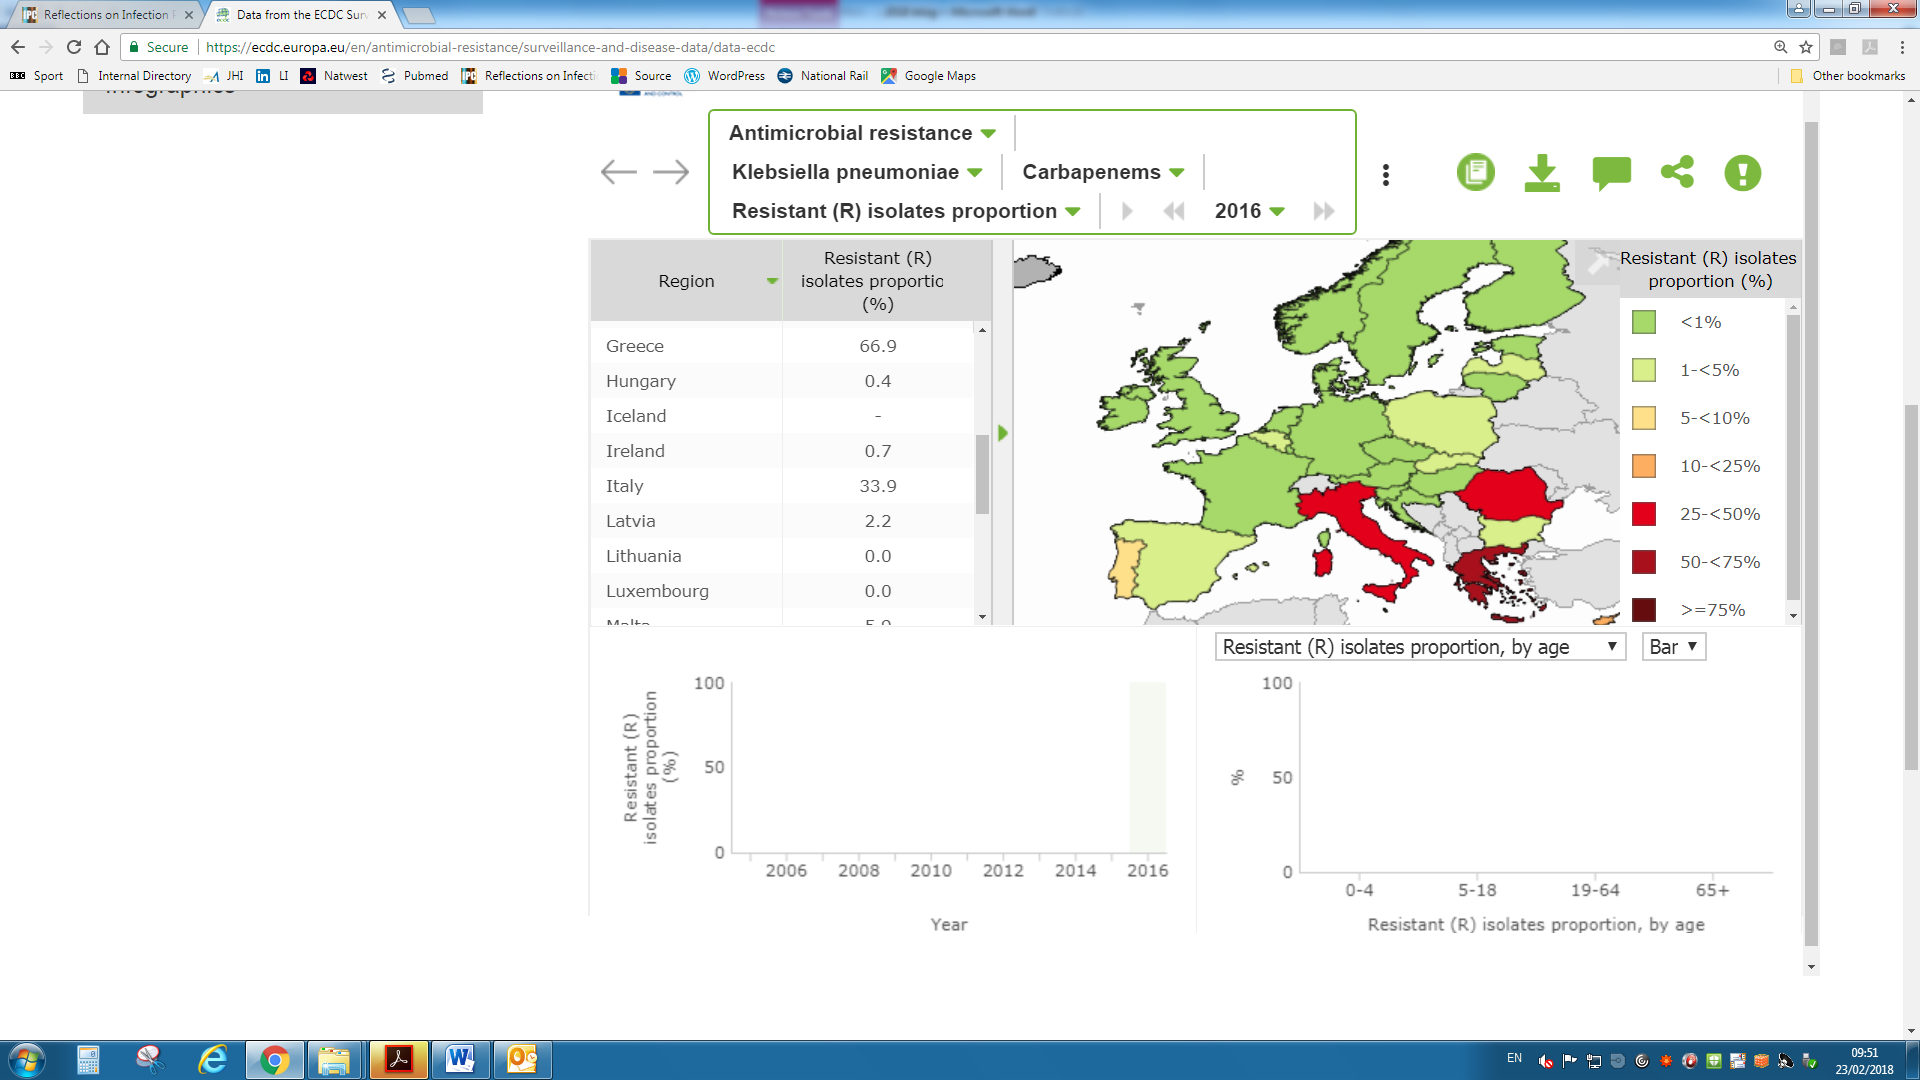This screenshot has height=1080, width=1920.
Task: Switch to Reflections on Infection tab
Action: click(107, 15)
